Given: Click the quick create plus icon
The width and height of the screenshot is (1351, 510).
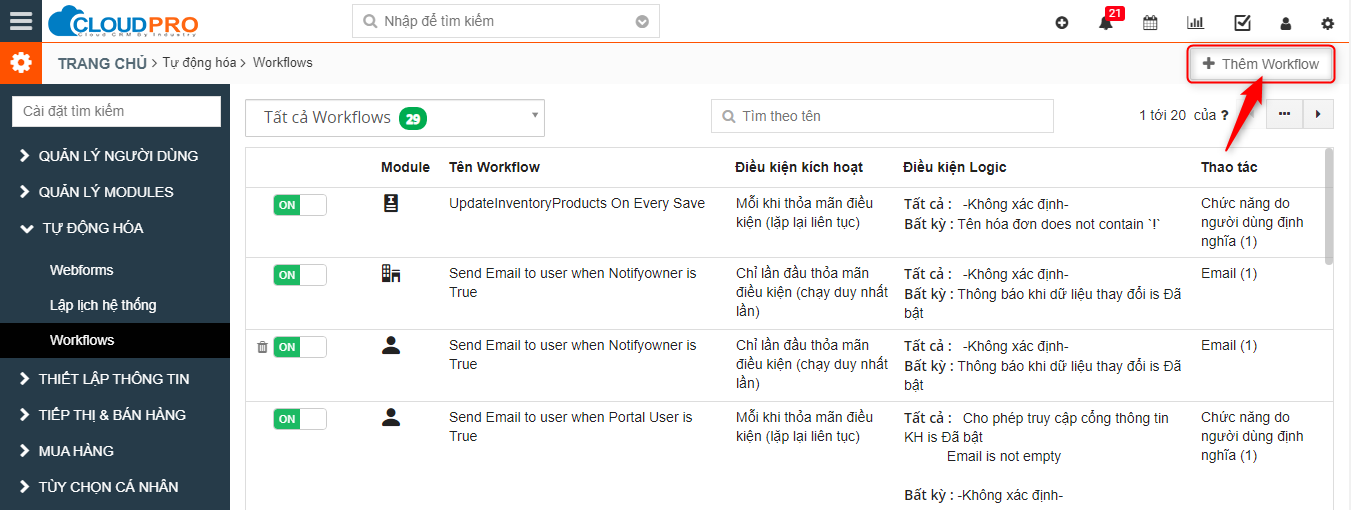Looking at the screenshot, I should click(1062, 23).
